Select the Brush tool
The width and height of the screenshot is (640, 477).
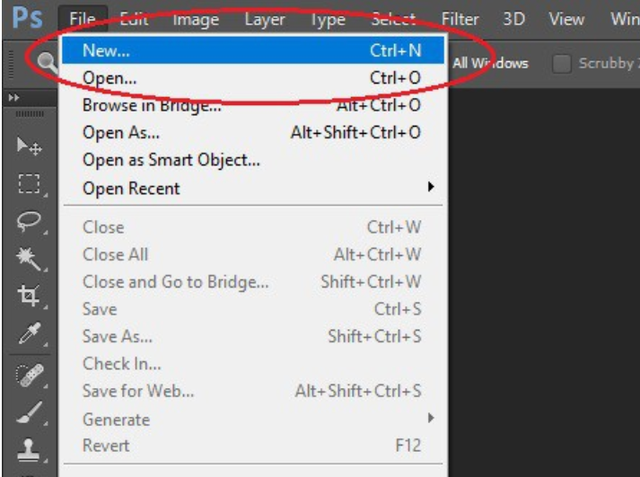tap(29, 413)
